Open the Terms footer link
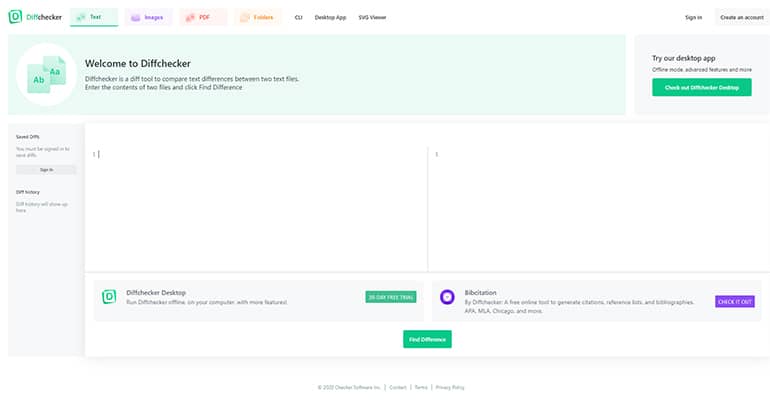The image size is (770, 400). (x=421, y=387)
